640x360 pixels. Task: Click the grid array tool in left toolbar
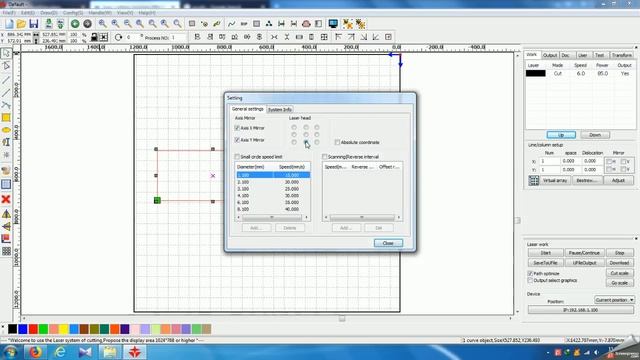pyautogui.click(x=6, y=251)
